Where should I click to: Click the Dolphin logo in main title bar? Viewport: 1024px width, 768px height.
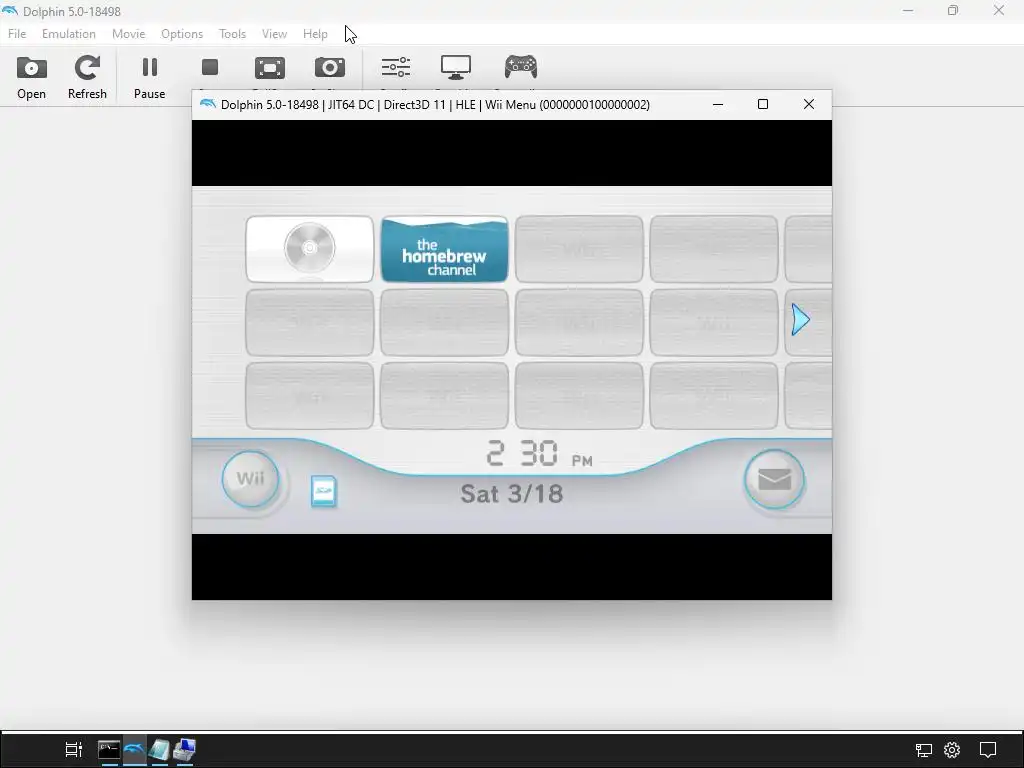[10, 11]
